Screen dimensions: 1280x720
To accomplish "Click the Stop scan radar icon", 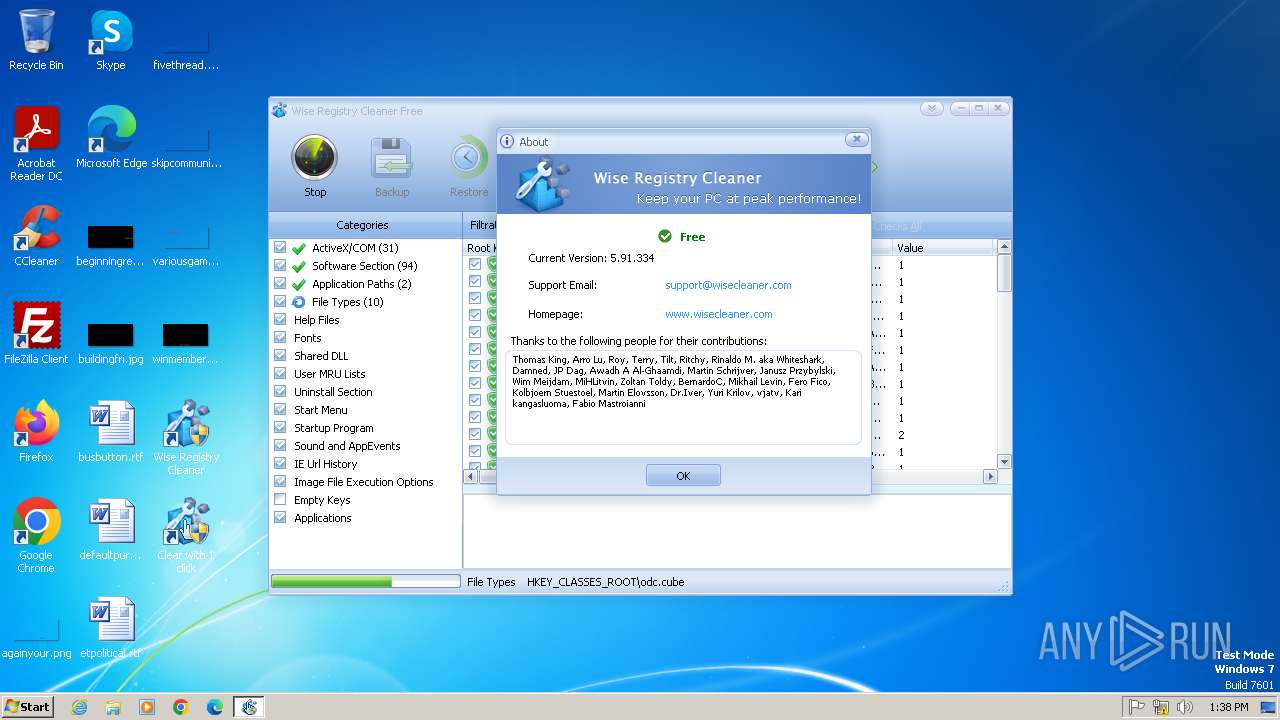I will (314, 159).
